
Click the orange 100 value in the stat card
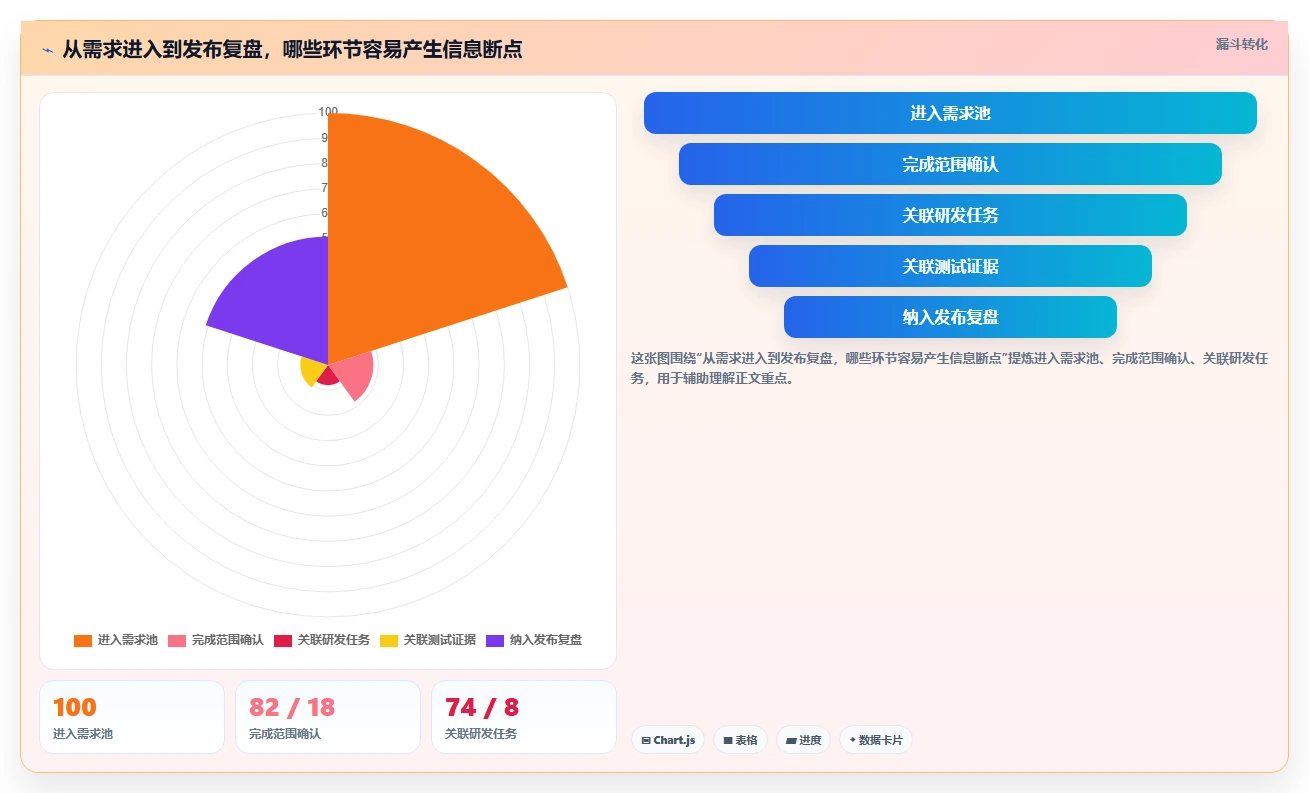coord(75,707)
